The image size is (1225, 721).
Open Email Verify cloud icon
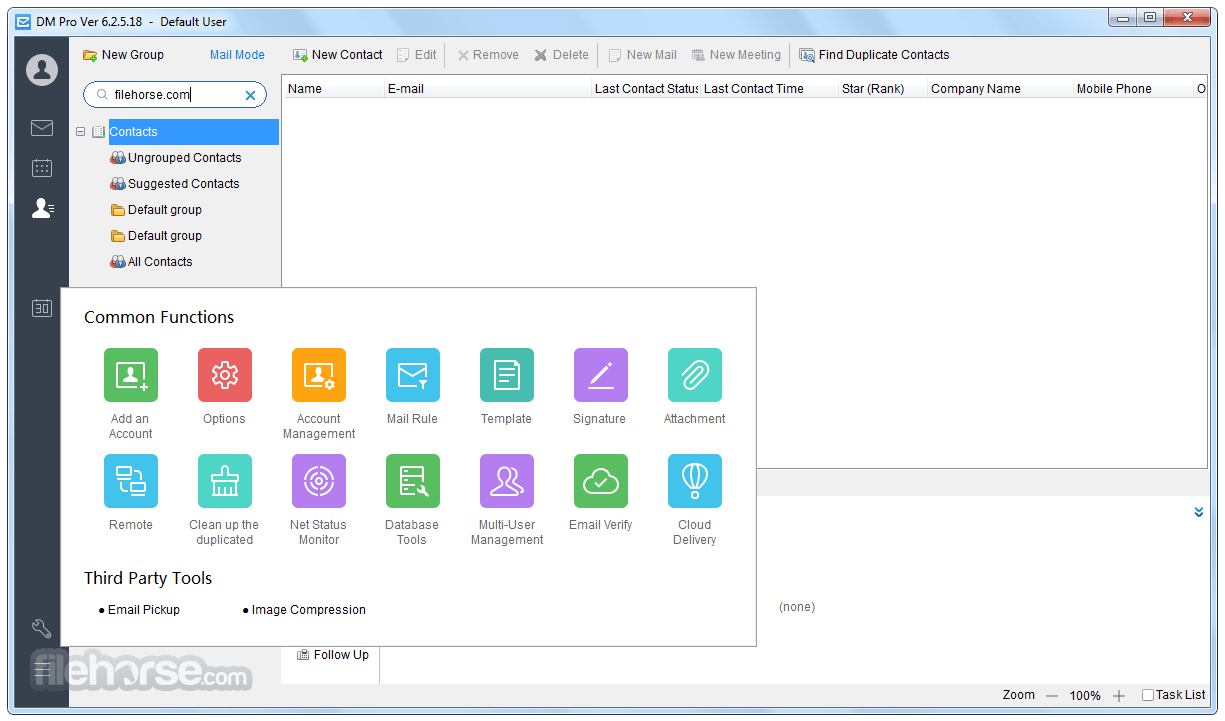[601, 481]
